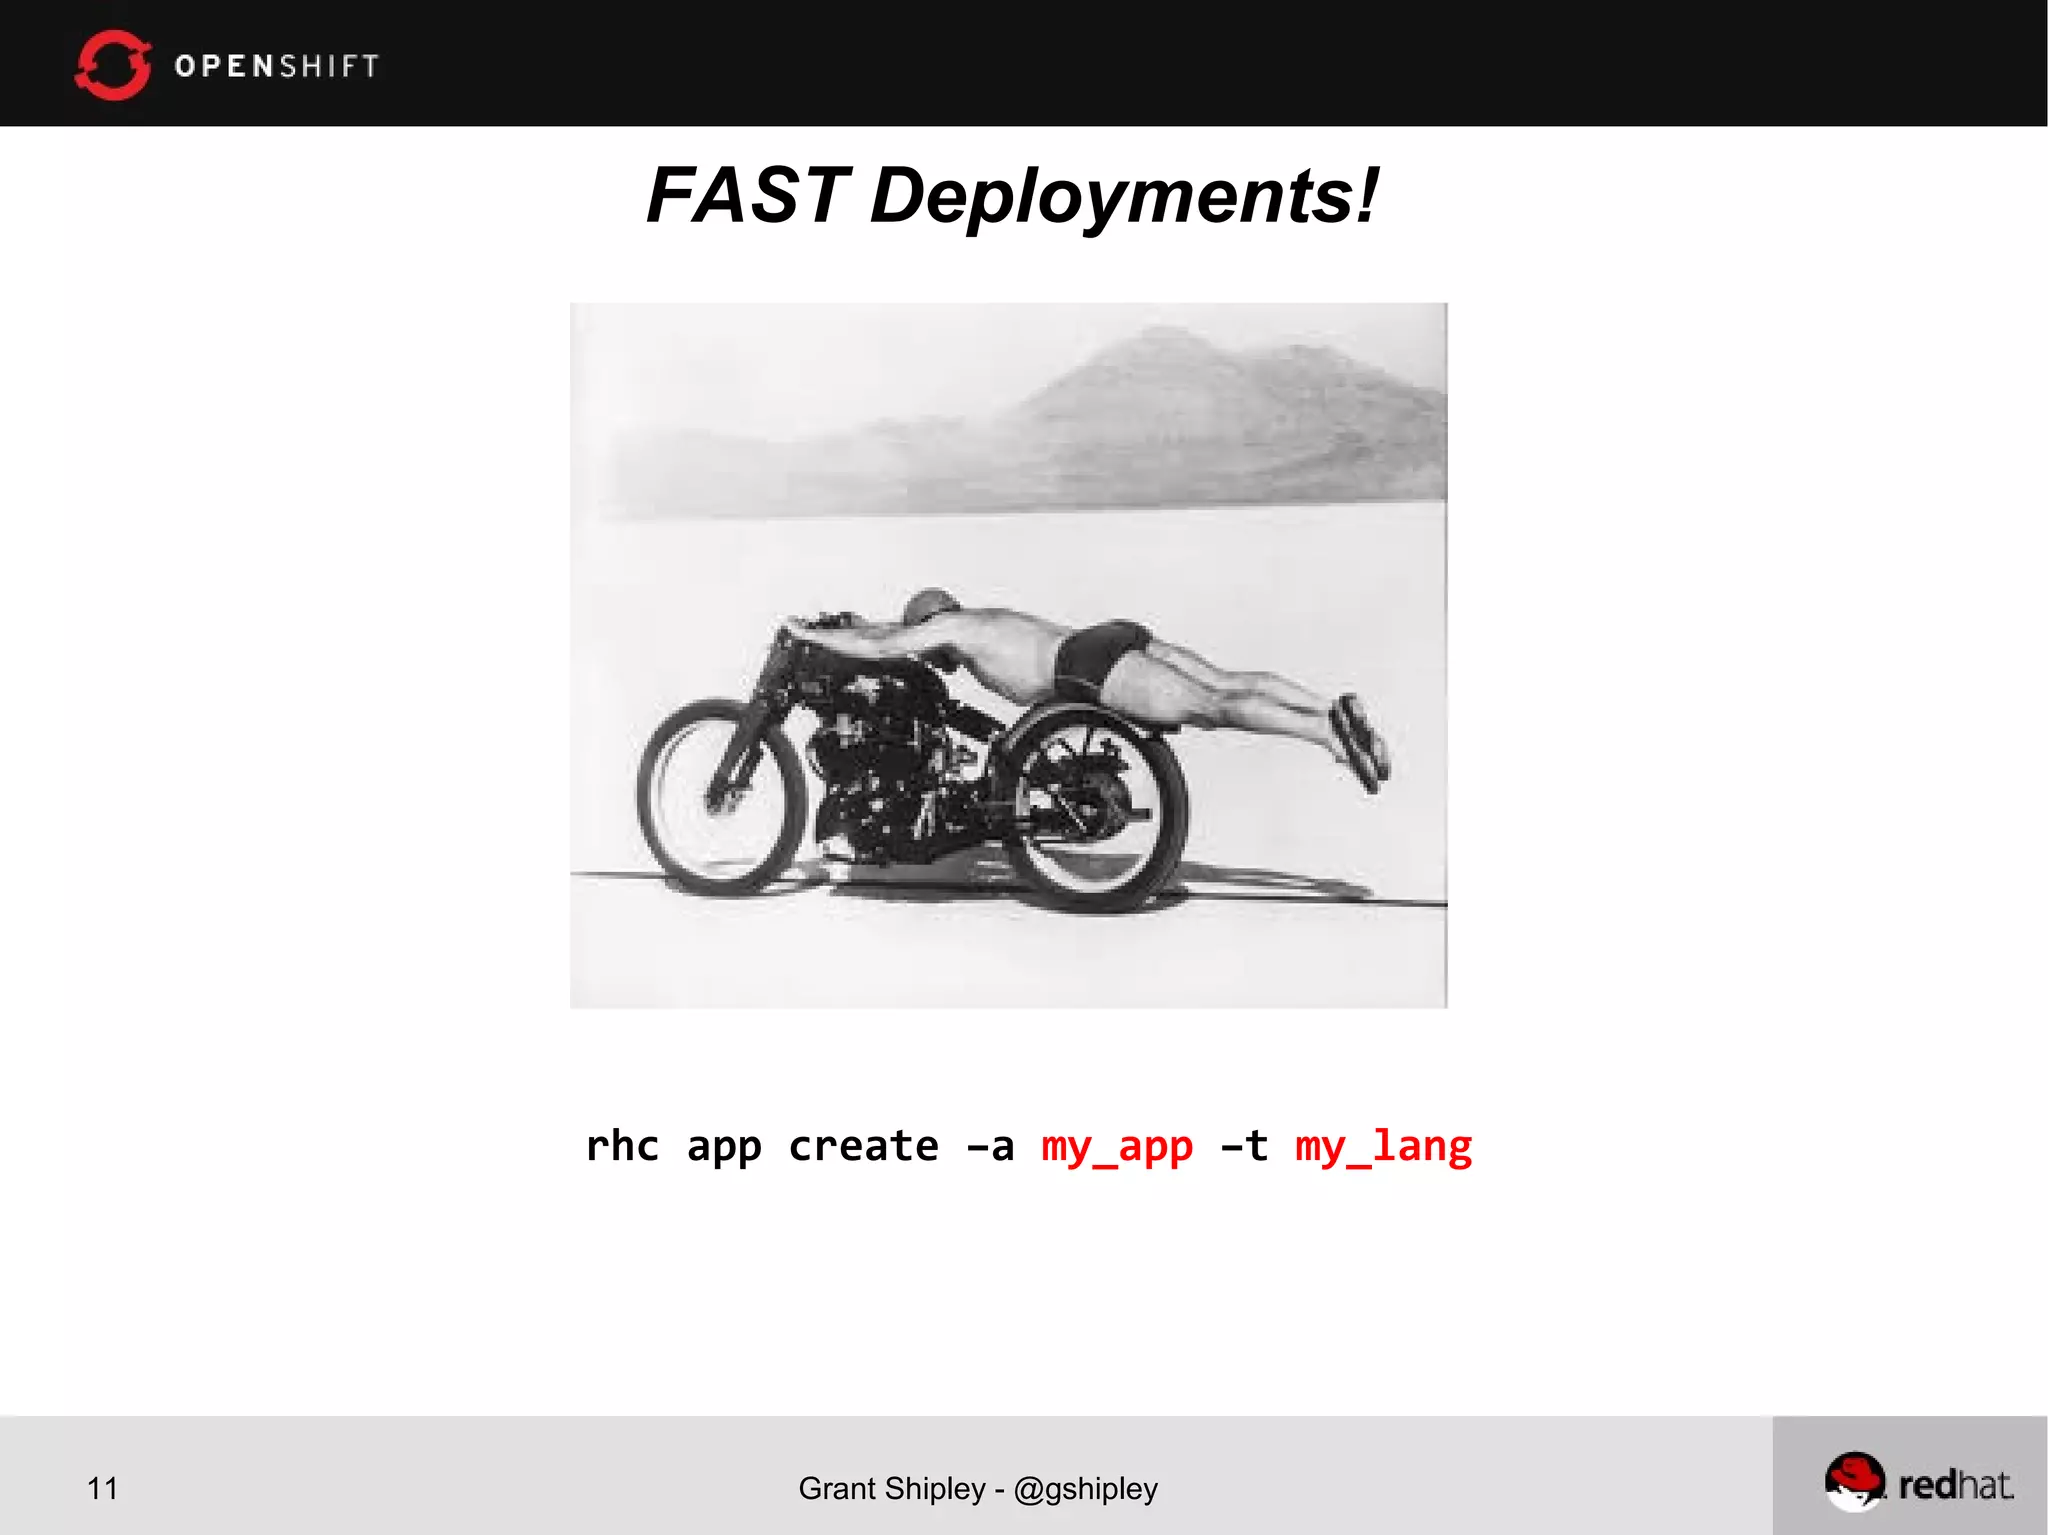Click the Red Hat shadowman hat icon

(x=1854, y=1481)
